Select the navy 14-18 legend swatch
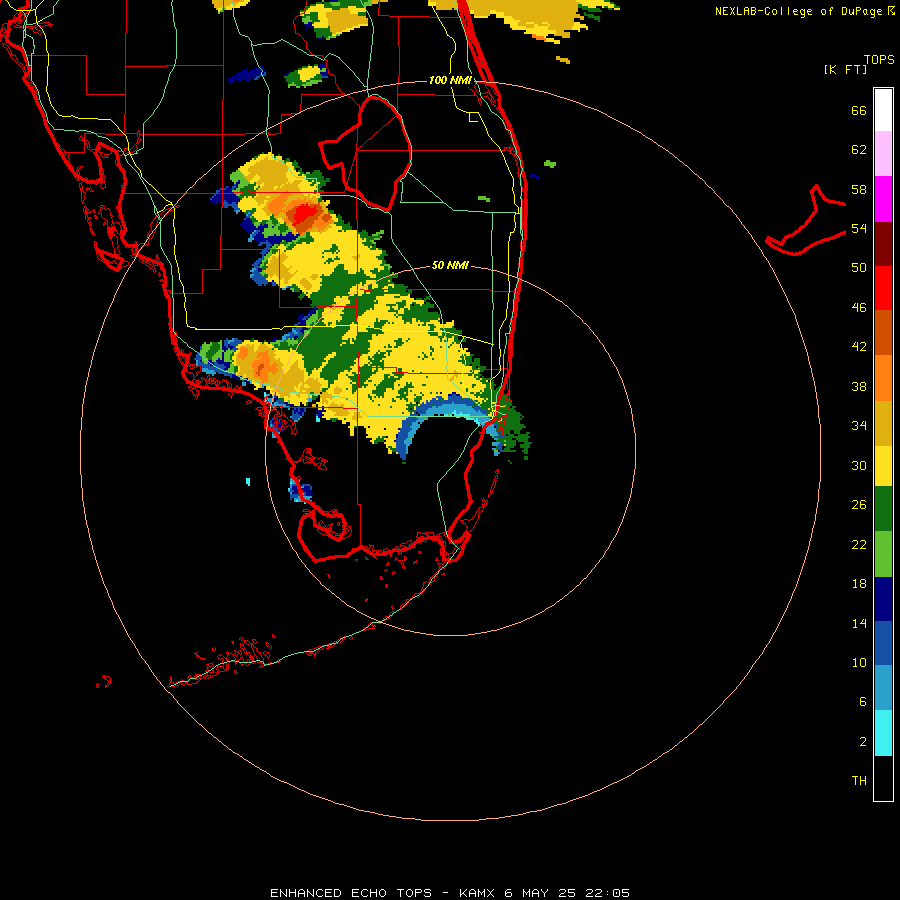This screenshot has width=900, height=900. 883,599
